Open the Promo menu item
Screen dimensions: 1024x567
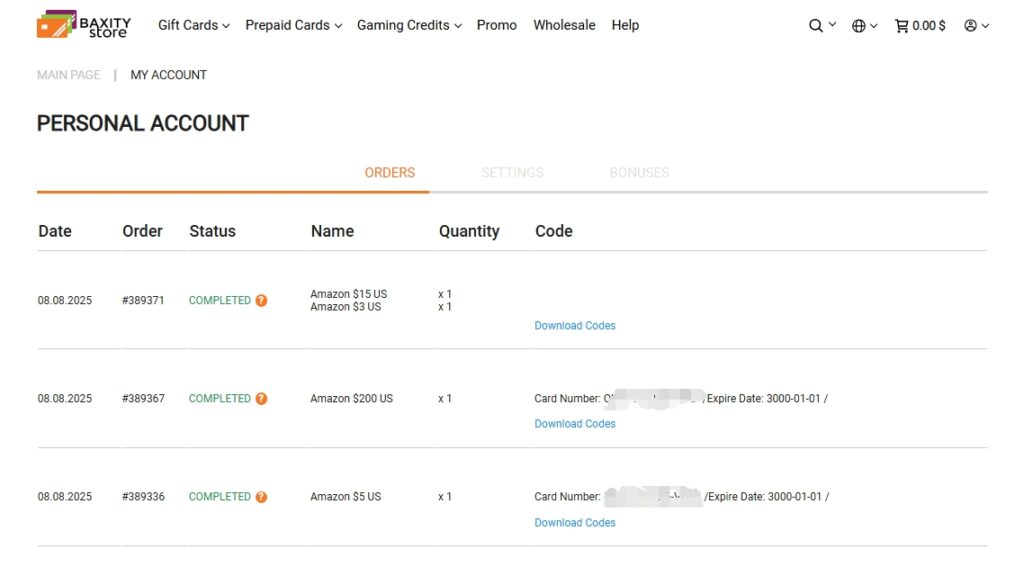(497, 25)
